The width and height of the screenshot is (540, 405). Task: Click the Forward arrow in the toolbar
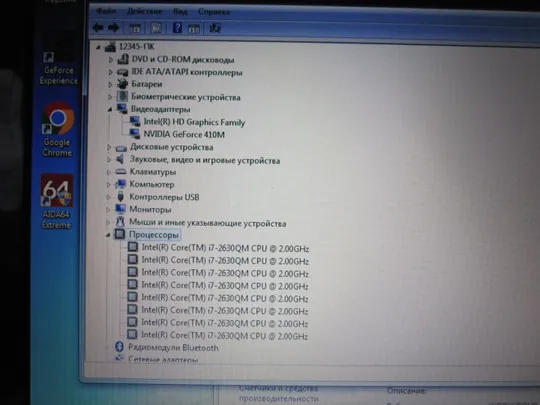pos(114,28)
